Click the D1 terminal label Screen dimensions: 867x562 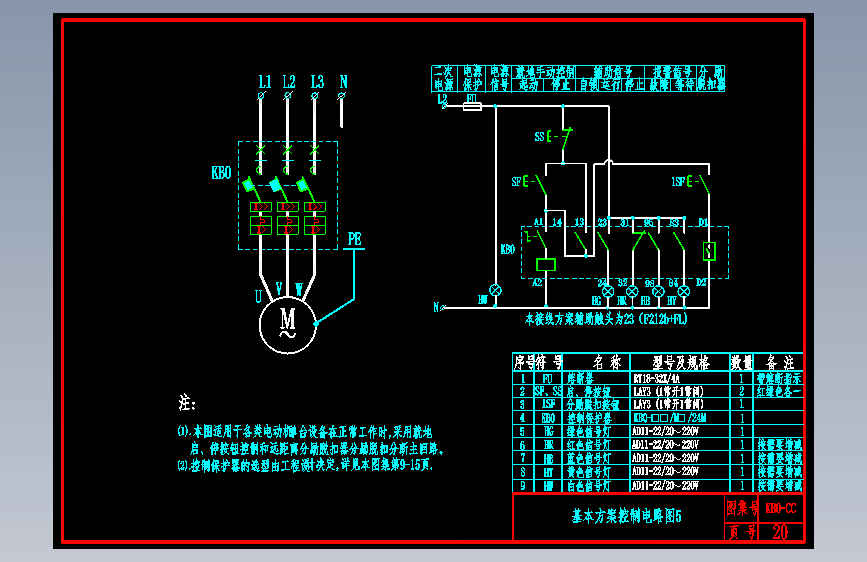click(x=702, y=222)
